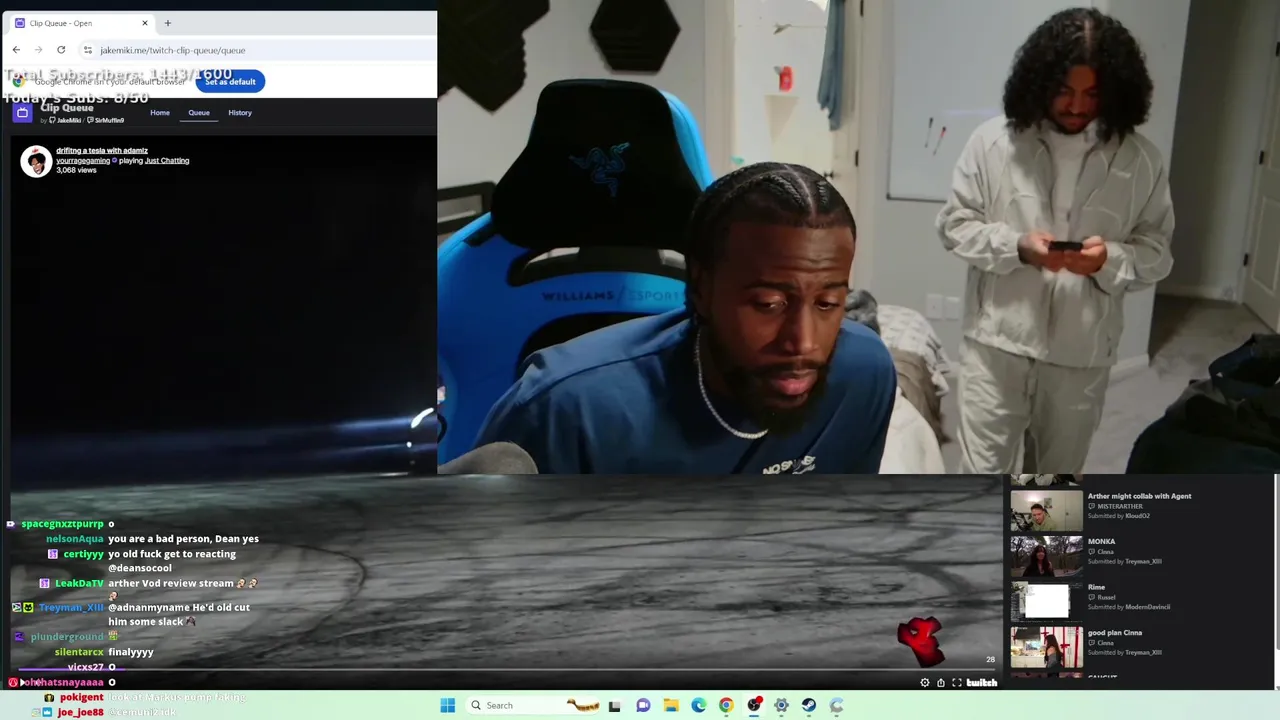Click the taskbar Search box
The width and height of the screenshot is (1280, 720).
click(530, 705)
